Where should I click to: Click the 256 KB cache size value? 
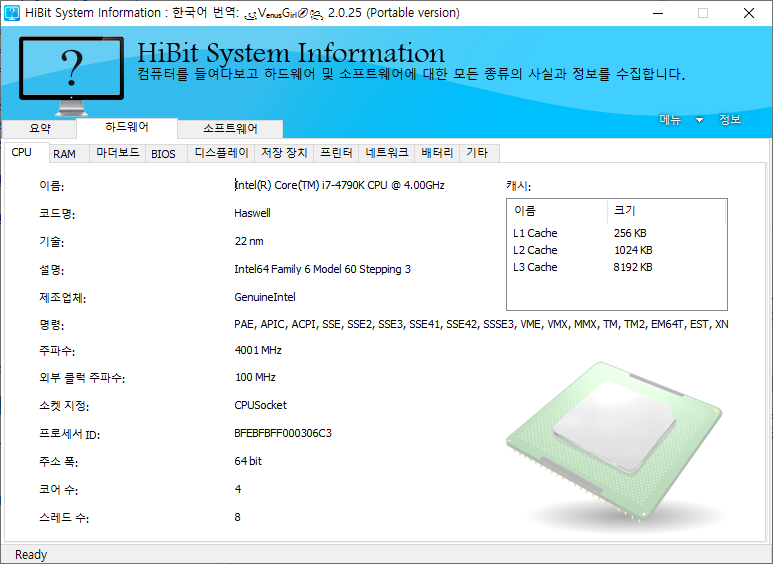[x=630, y=233]
